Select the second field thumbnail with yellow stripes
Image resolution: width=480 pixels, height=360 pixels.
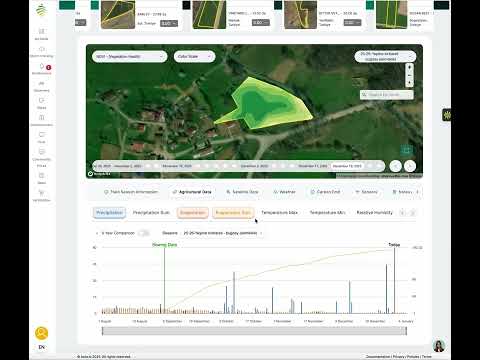coord(209,15)
